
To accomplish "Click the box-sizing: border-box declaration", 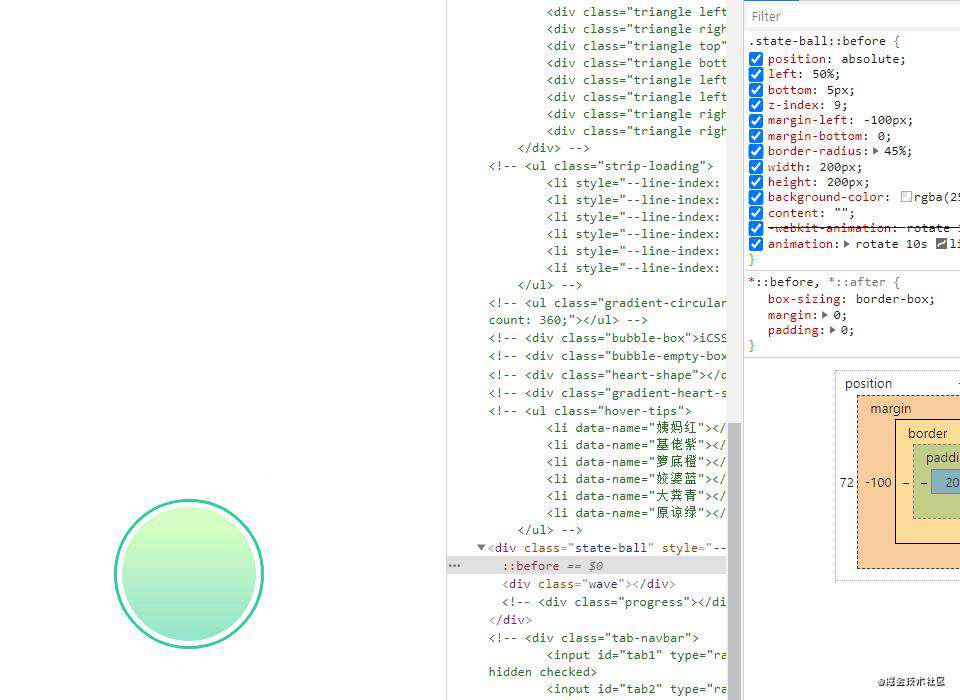I will (x=852, y=299).
